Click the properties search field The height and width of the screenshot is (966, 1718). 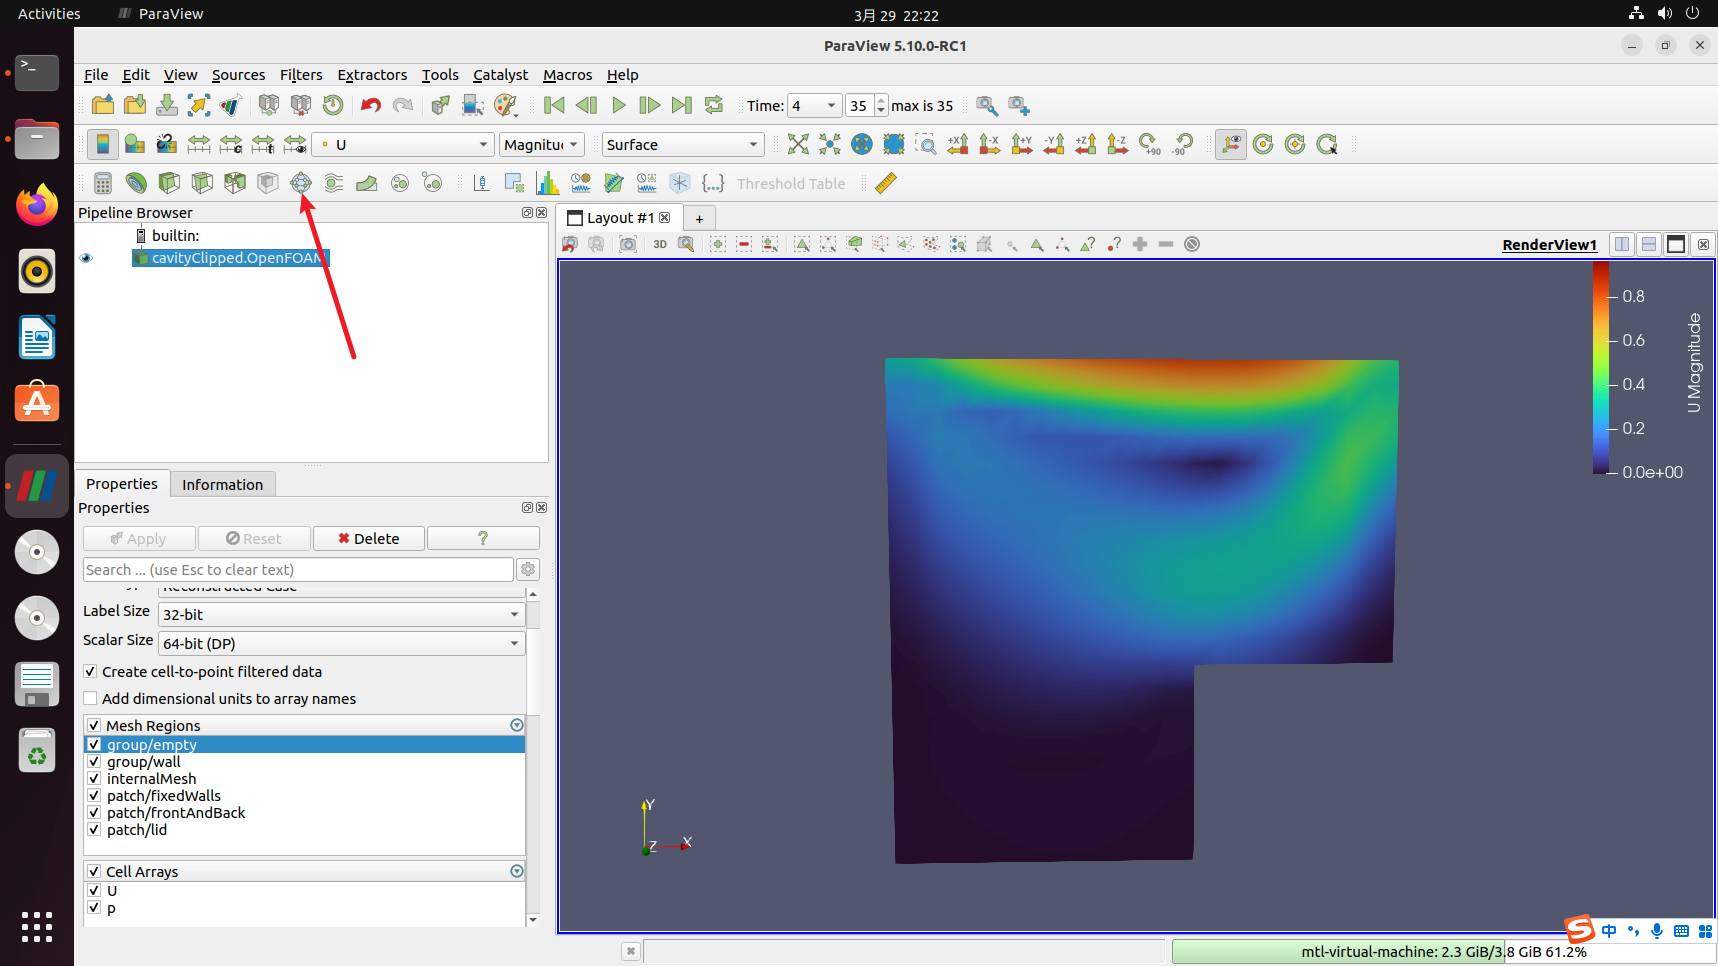tap(298, 569)
